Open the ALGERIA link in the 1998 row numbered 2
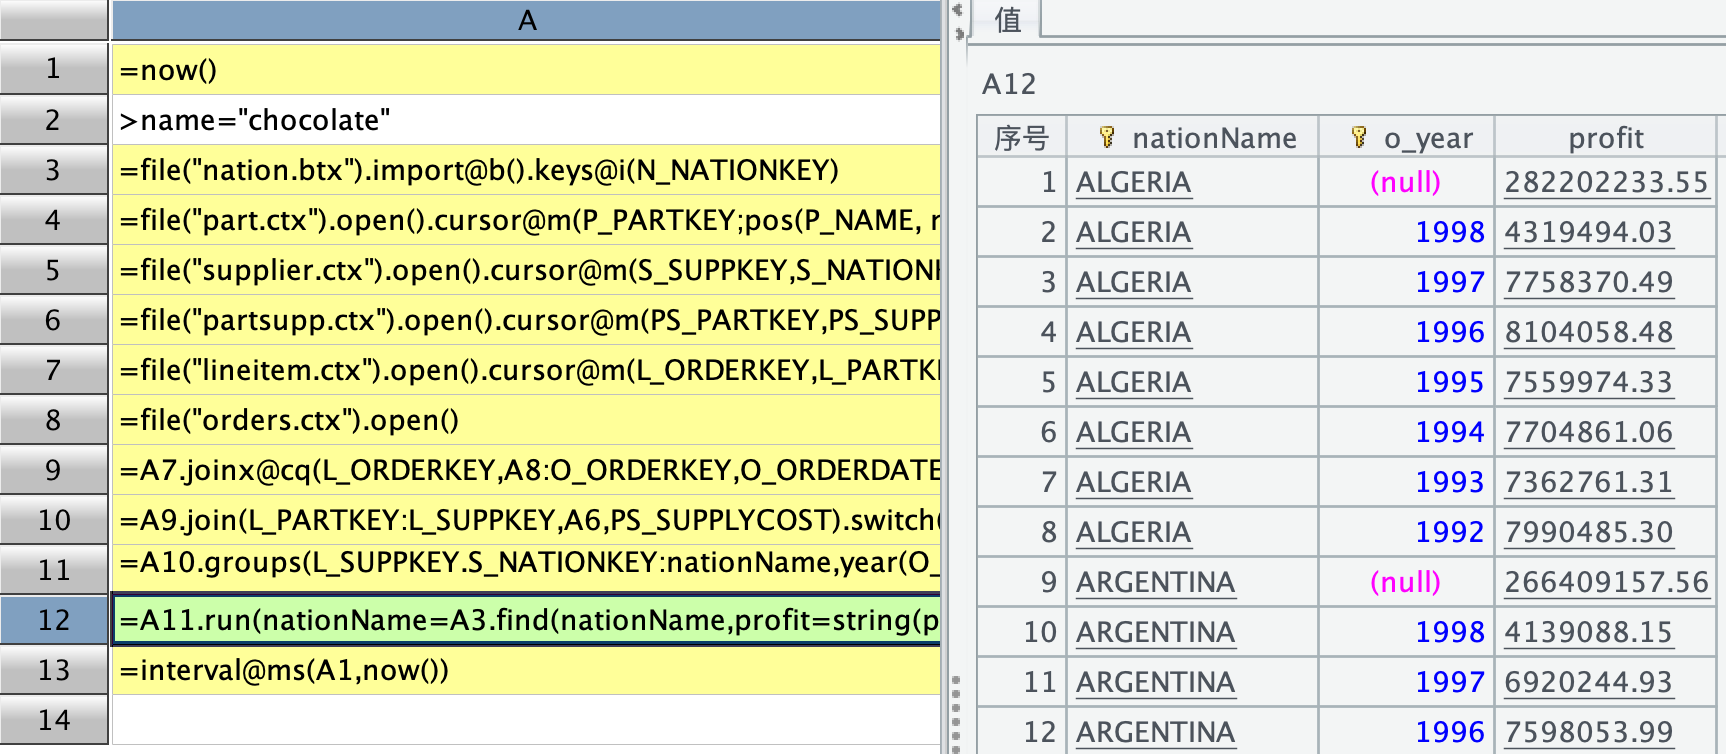Screen dimensions: 1726x754 (1133, 232)
